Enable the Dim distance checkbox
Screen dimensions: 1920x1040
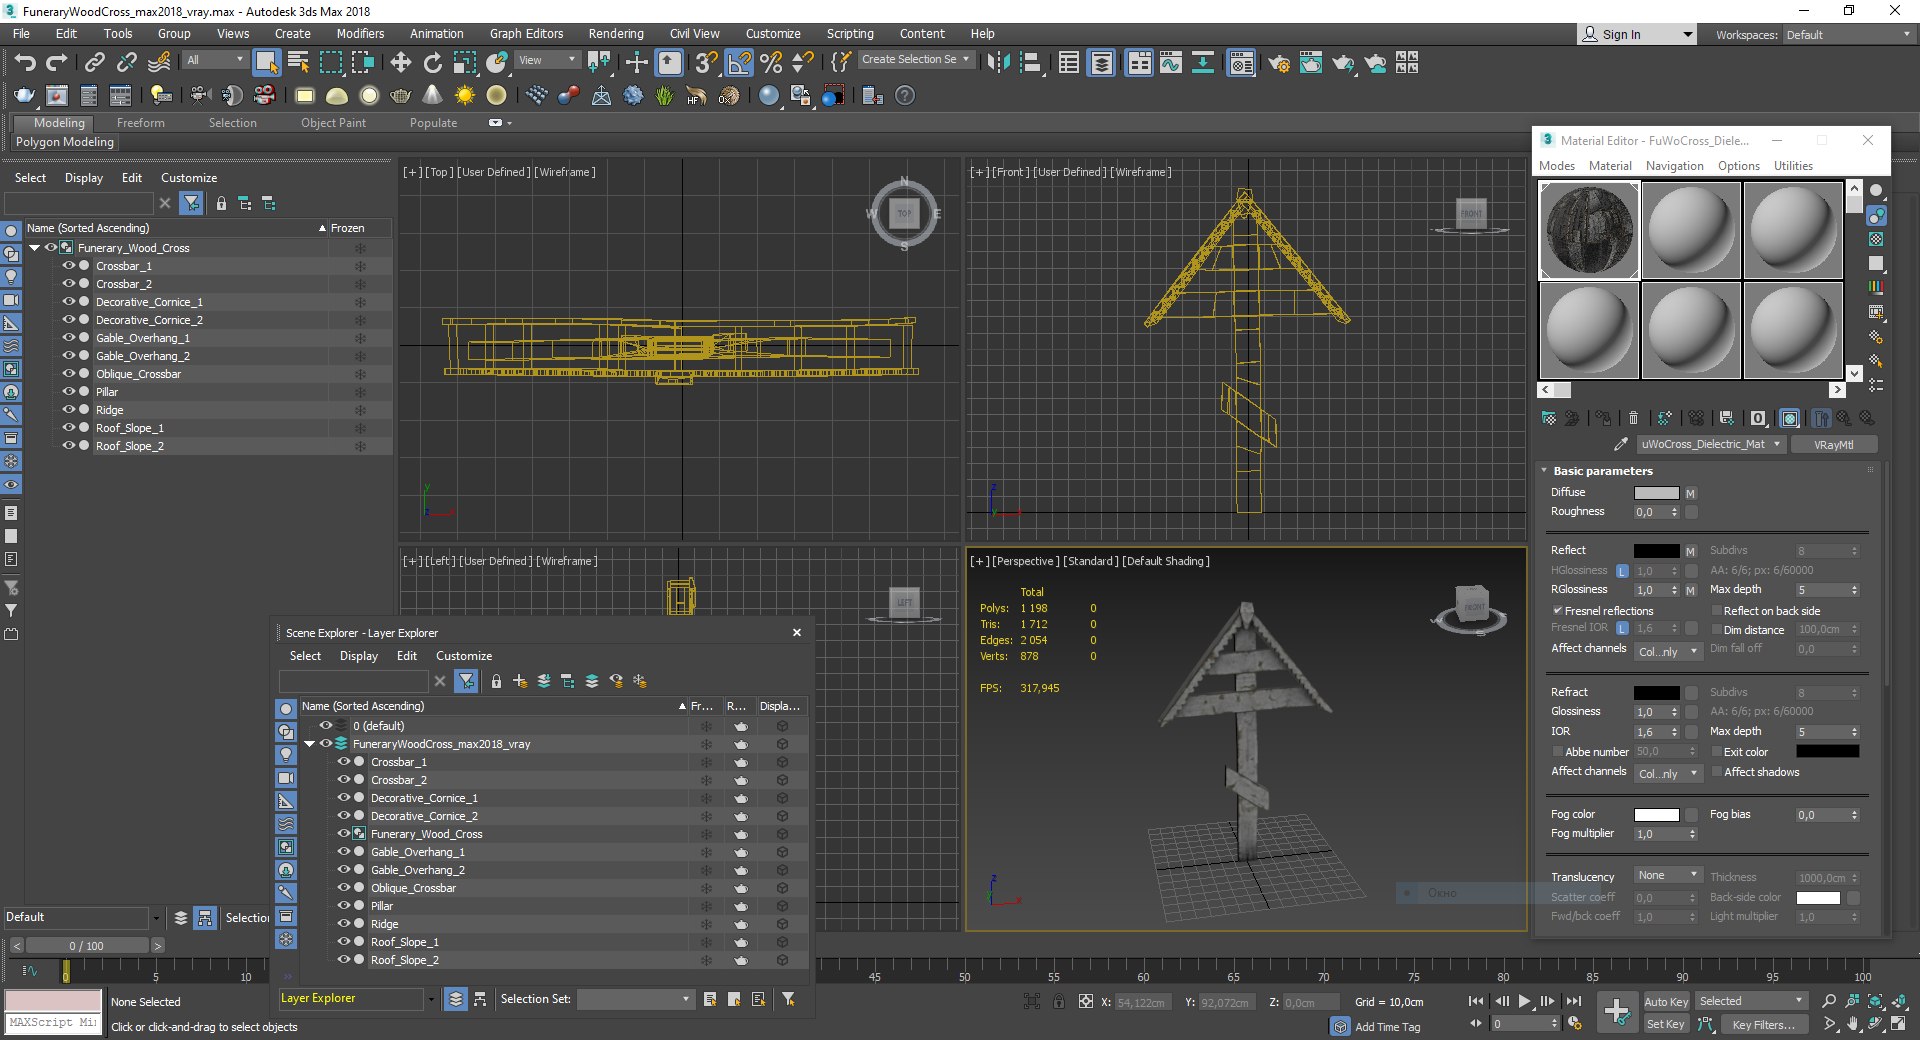coord(1717,630)
